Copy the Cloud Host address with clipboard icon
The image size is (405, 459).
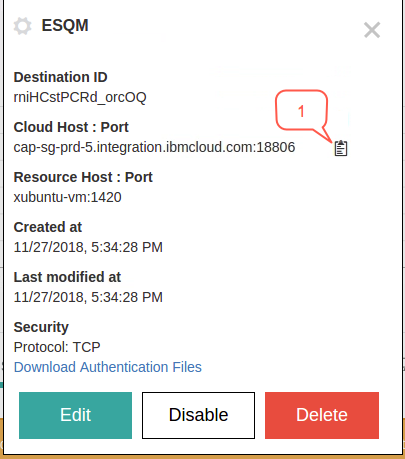click(341, 148)
